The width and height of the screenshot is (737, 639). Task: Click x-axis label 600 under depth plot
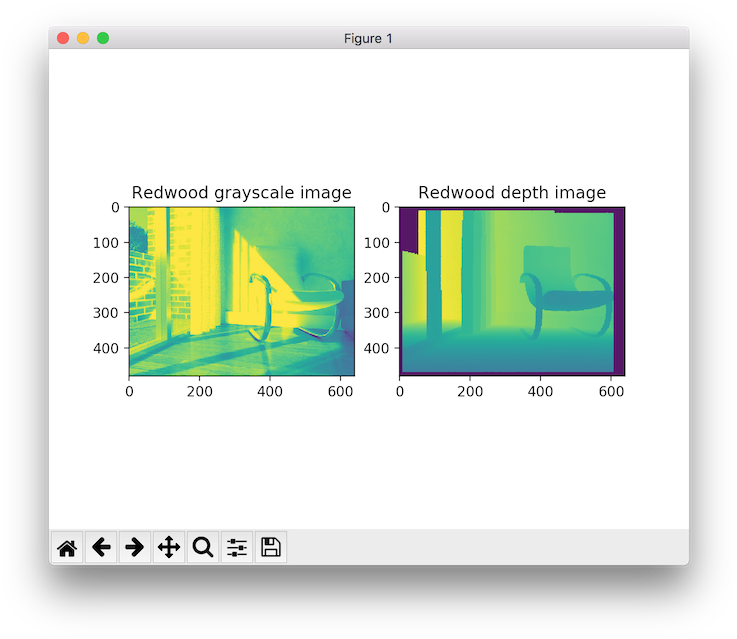(611, 391)
